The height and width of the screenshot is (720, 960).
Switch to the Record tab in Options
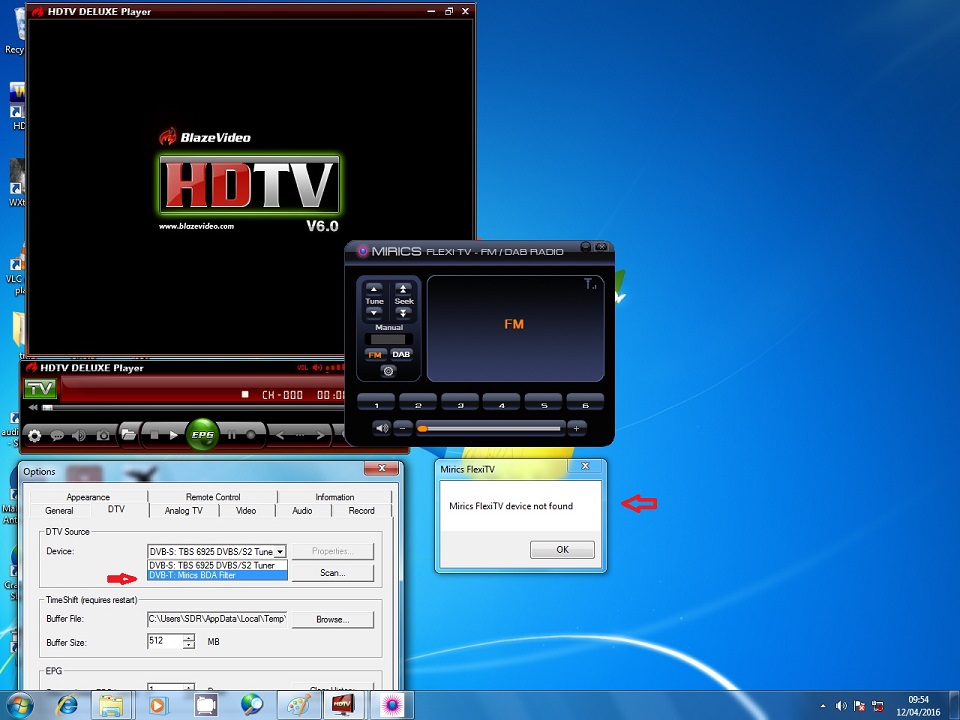click(361, 511)
